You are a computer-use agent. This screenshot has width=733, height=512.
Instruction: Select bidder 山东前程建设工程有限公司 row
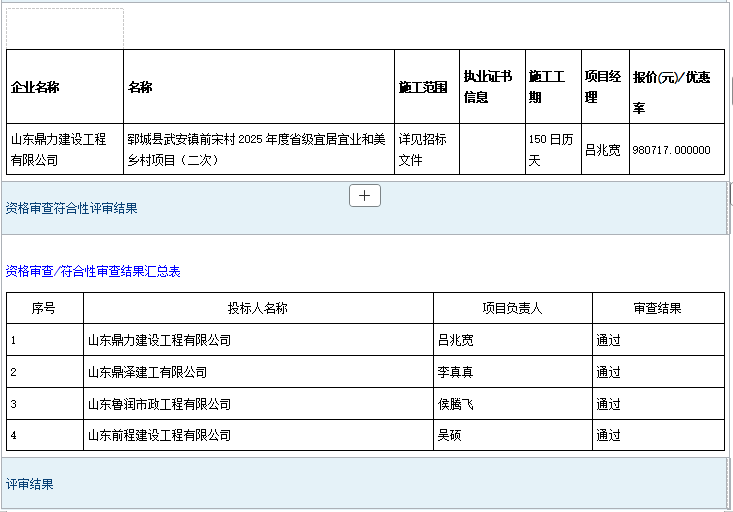pos(159,435)
